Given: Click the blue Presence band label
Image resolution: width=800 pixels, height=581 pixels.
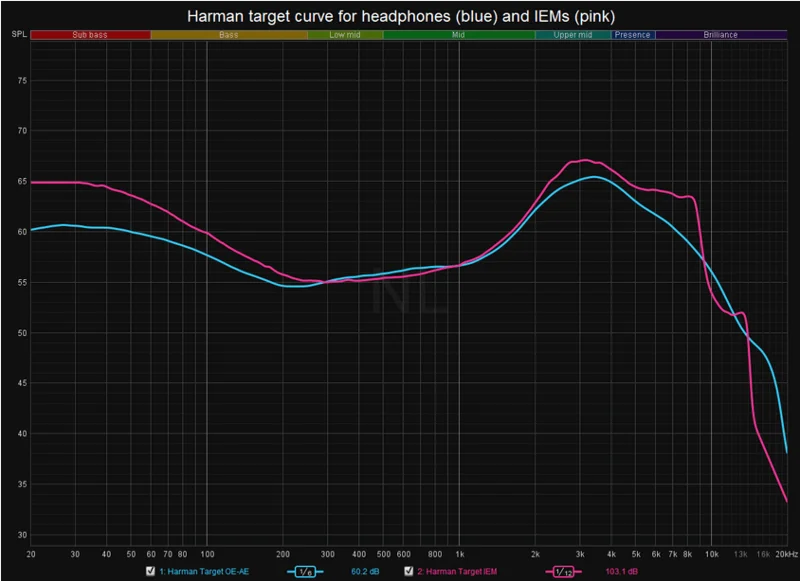Looking at the screenshot, I should coord(633,35).
